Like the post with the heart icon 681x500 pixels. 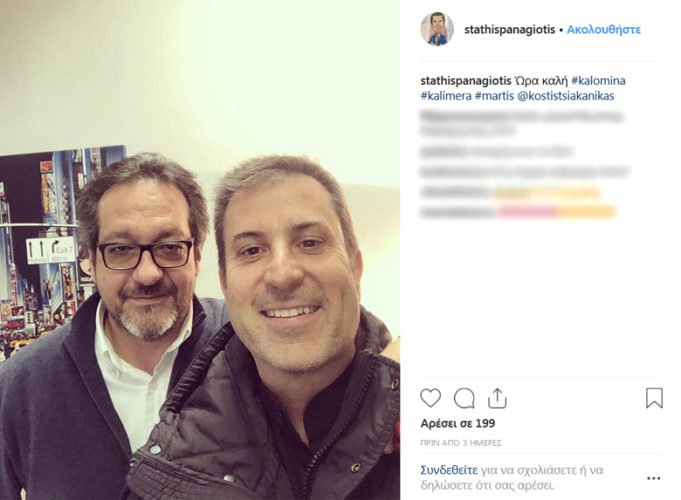pos(430,398)
